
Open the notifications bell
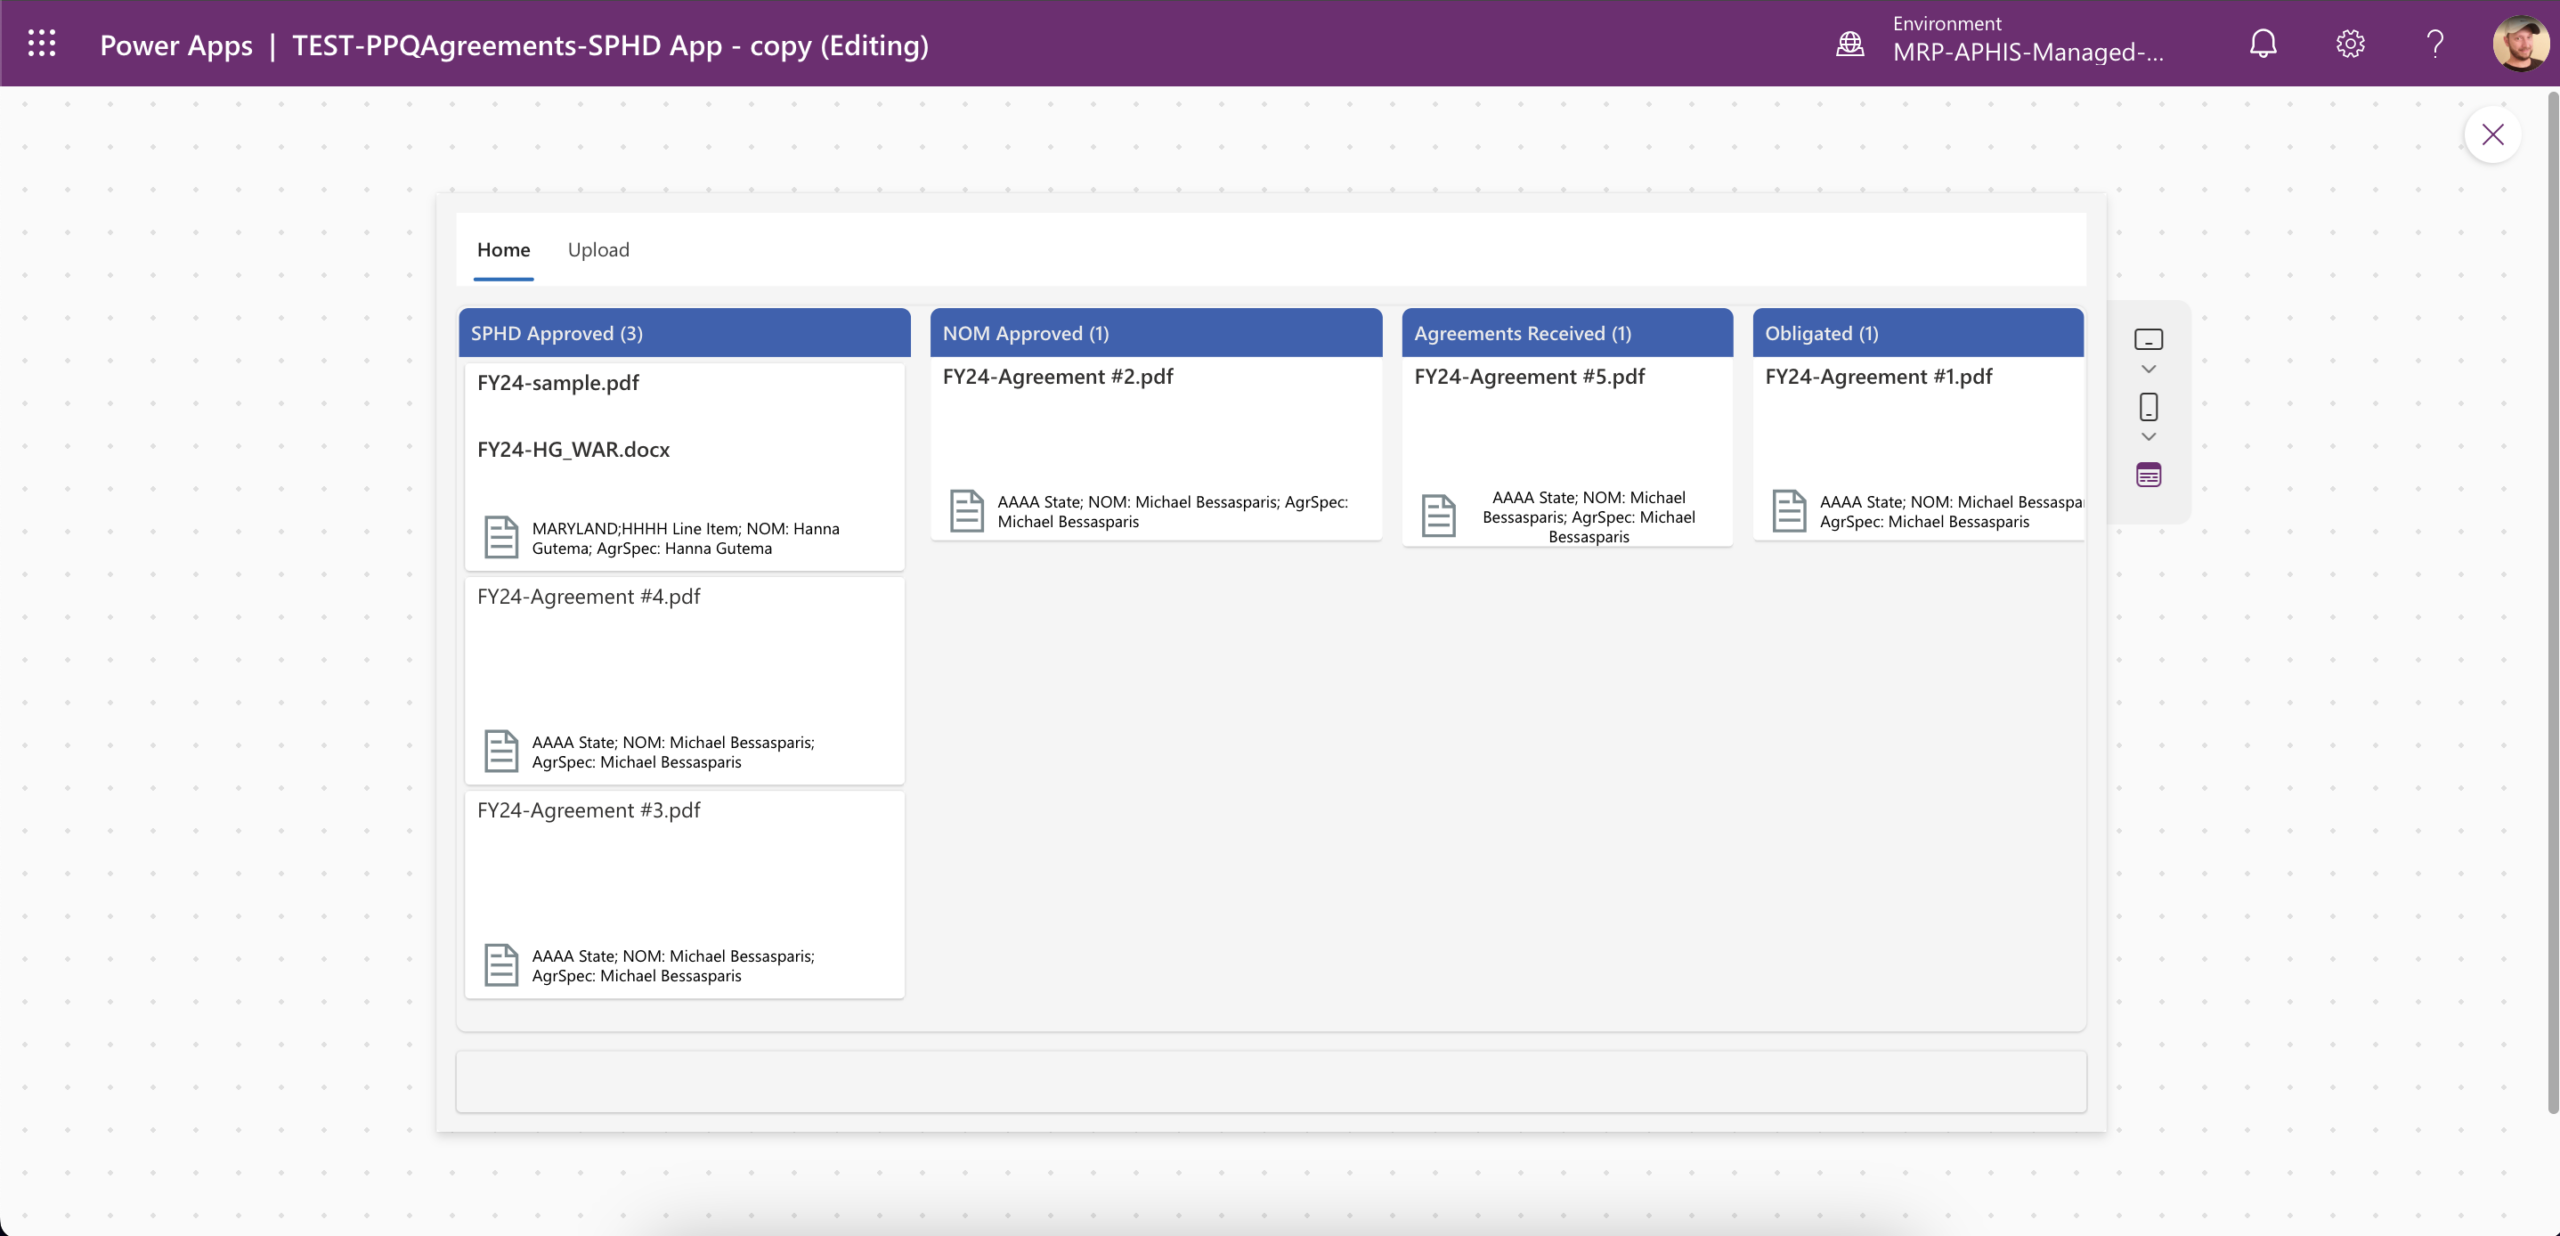(2263, 44)
